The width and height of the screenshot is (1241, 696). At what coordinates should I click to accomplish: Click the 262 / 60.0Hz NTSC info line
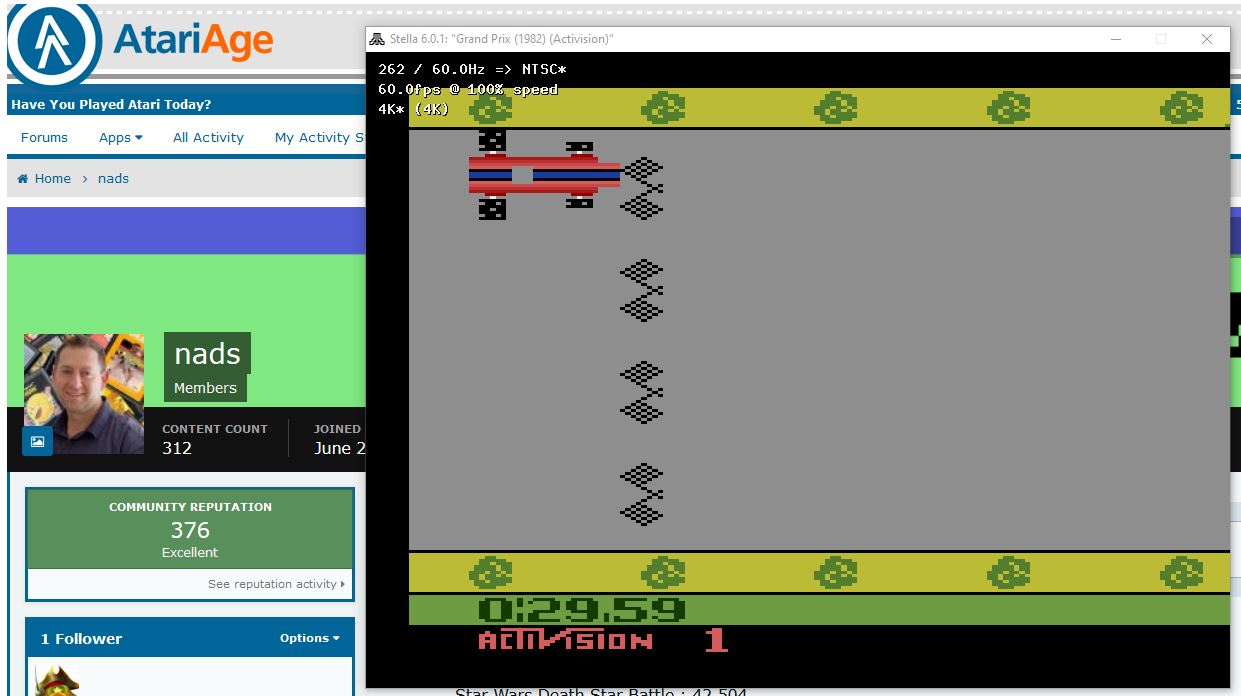(x=472, y=70)
